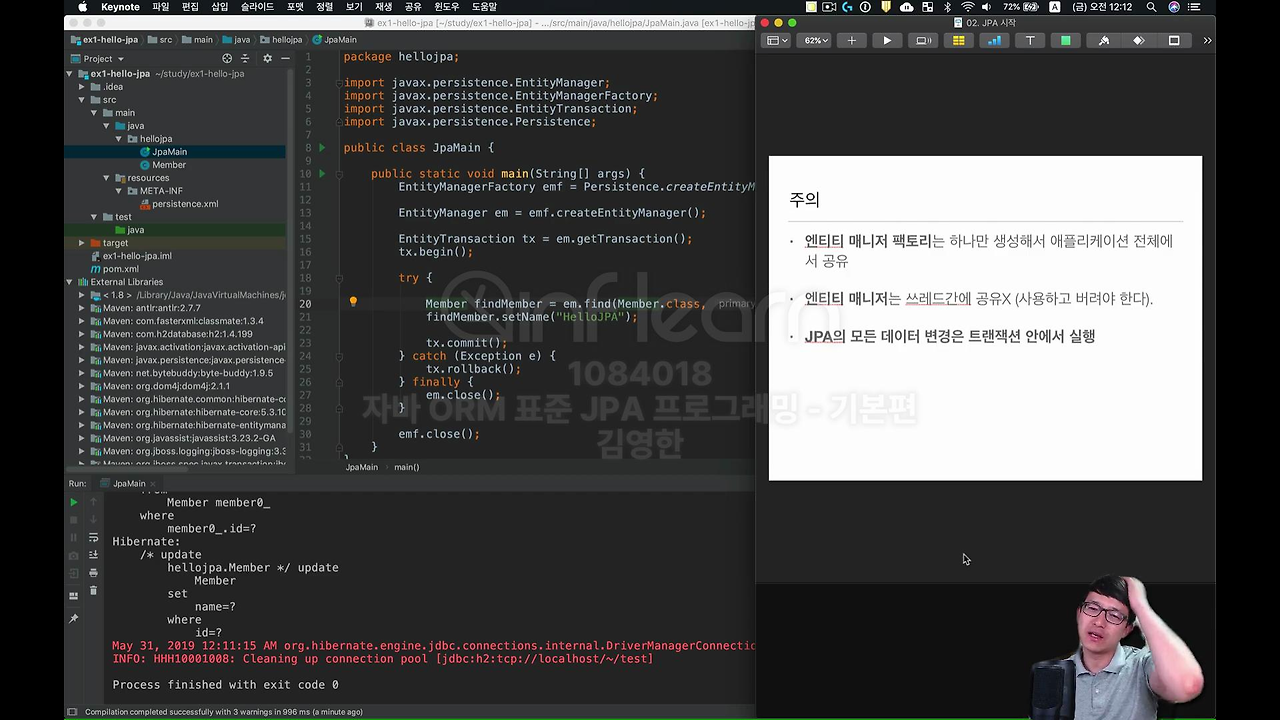The height and width of the screenshot is (720, 1280).
Task: Open the Keynote View options dropdown
Action: tap(777, 41)
